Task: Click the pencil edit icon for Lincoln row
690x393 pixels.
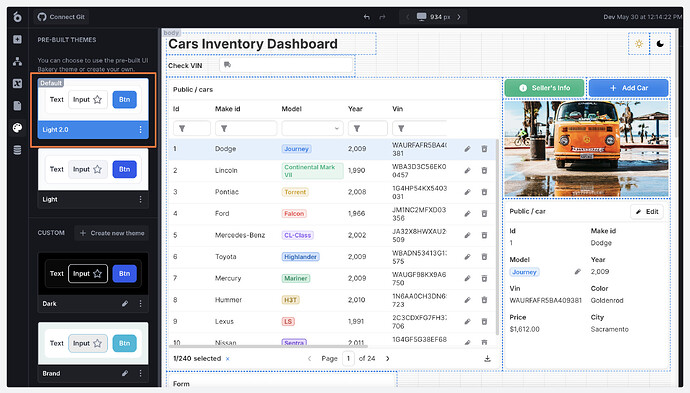Action: click(x=467, y=170)
